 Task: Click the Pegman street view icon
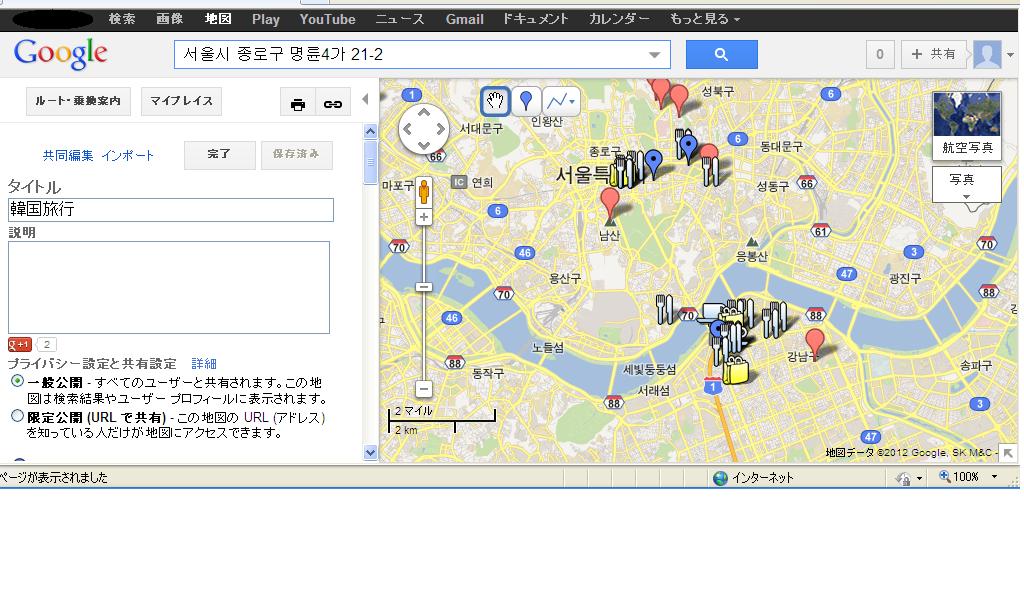click(424, 192)
